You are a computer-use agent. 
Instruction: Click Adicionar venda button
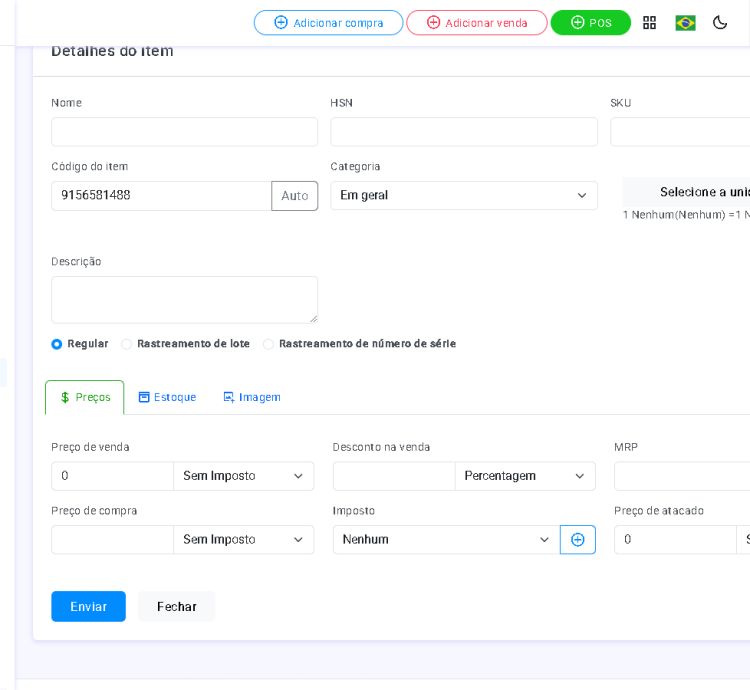pyautogui.click(x=476, y=23)
